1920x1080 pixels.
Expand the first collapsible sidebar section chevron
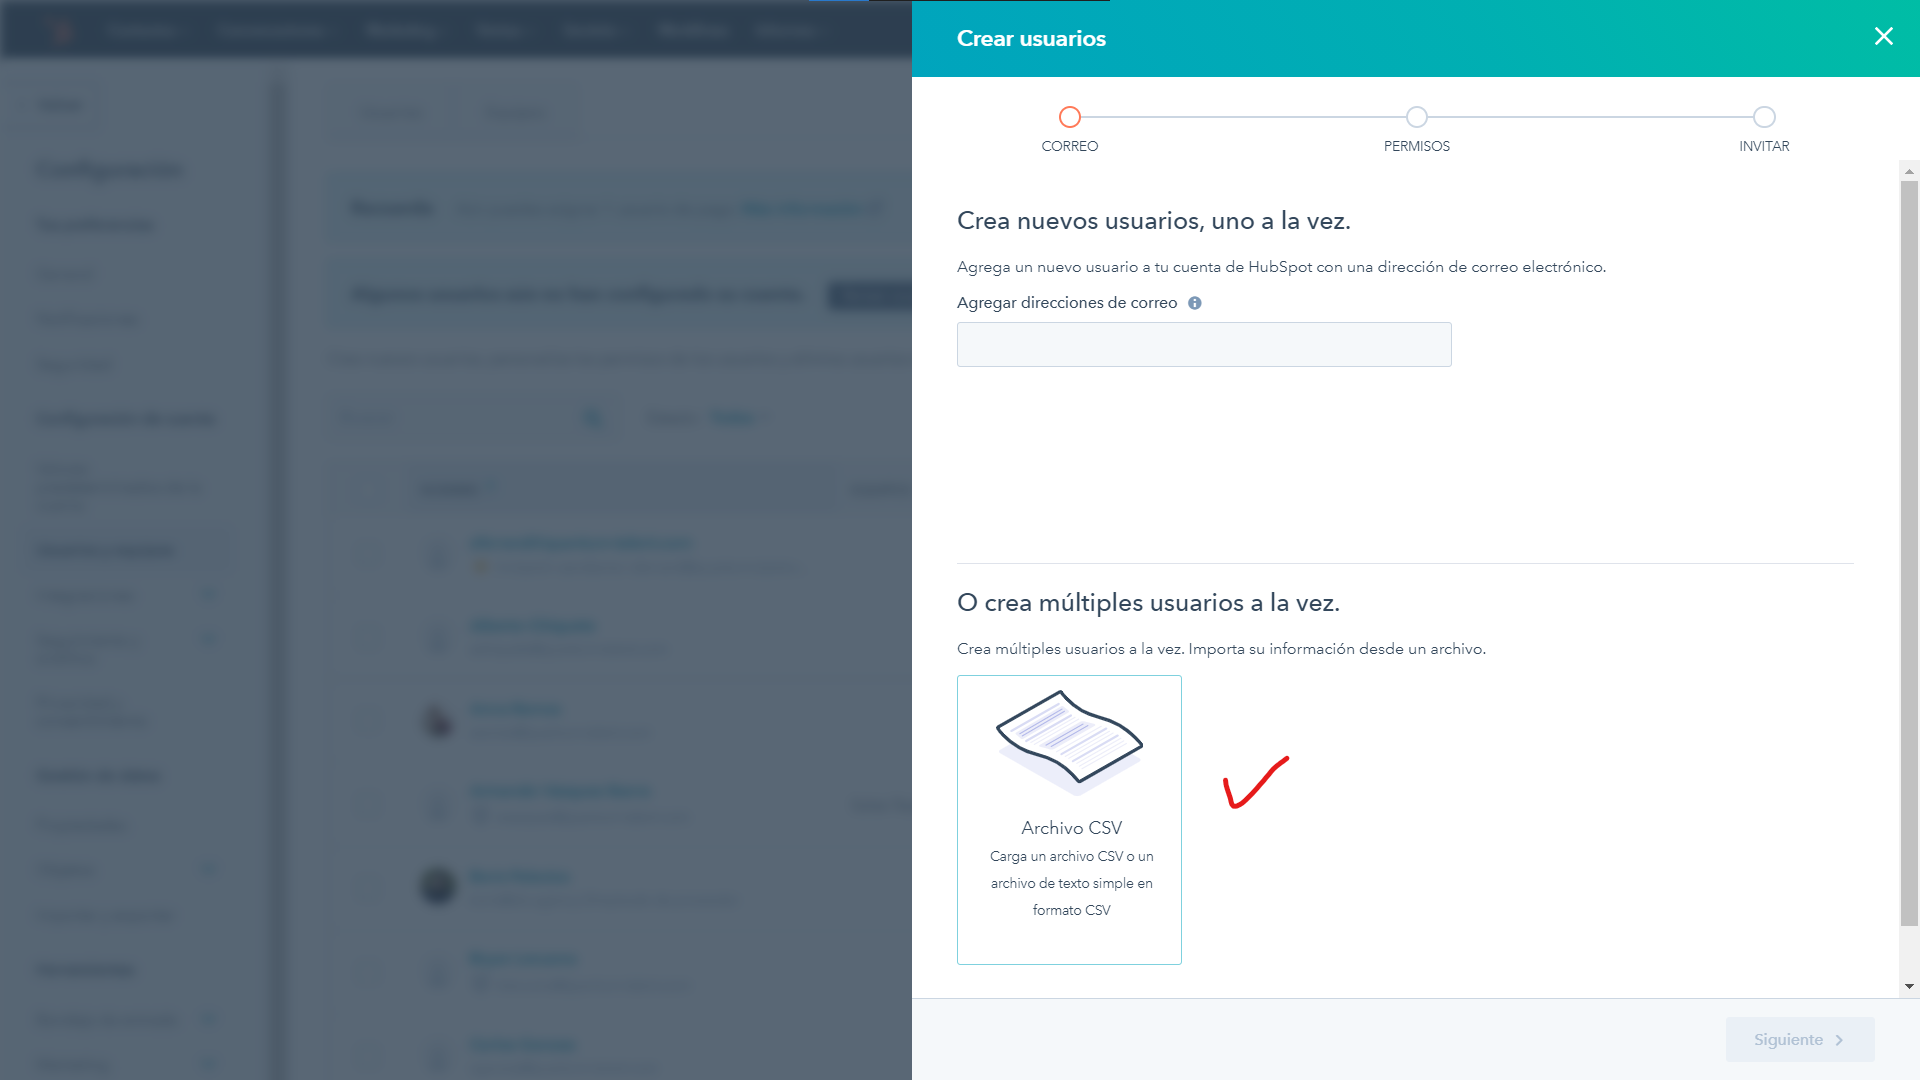(x=208, y=594)
